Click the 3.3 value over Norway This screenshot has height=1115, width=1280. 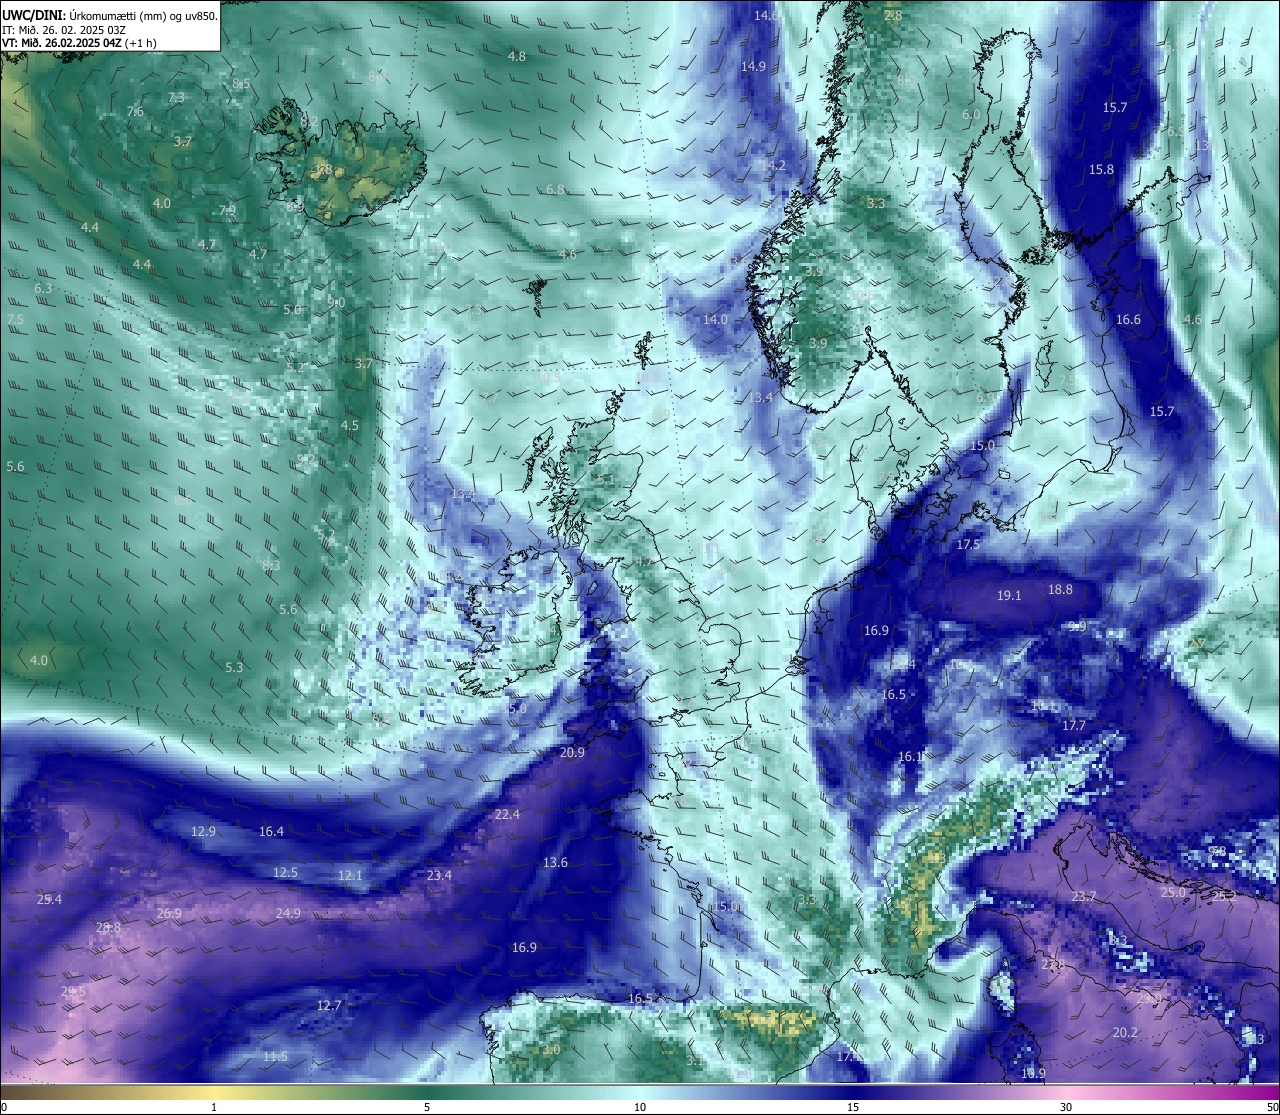tap(876, 203)
